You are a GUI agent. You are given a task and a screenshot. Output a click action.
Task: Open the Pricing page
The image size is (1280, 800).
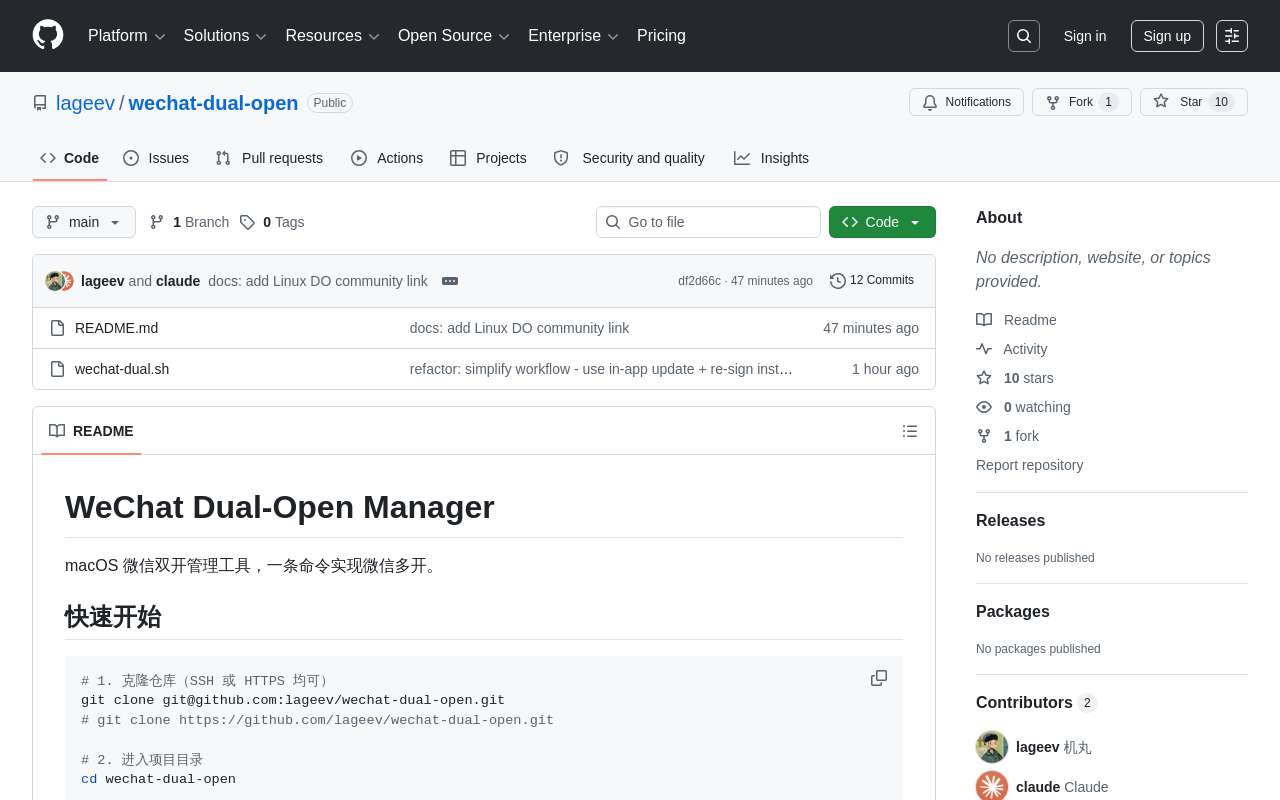pyautogui.click(x=661, y=36)
